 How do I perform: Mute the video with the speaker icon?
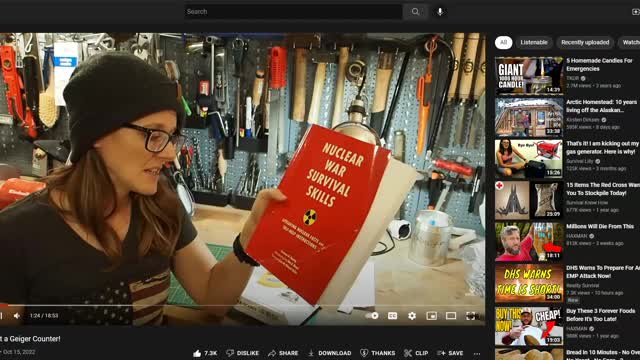point(16,316)
